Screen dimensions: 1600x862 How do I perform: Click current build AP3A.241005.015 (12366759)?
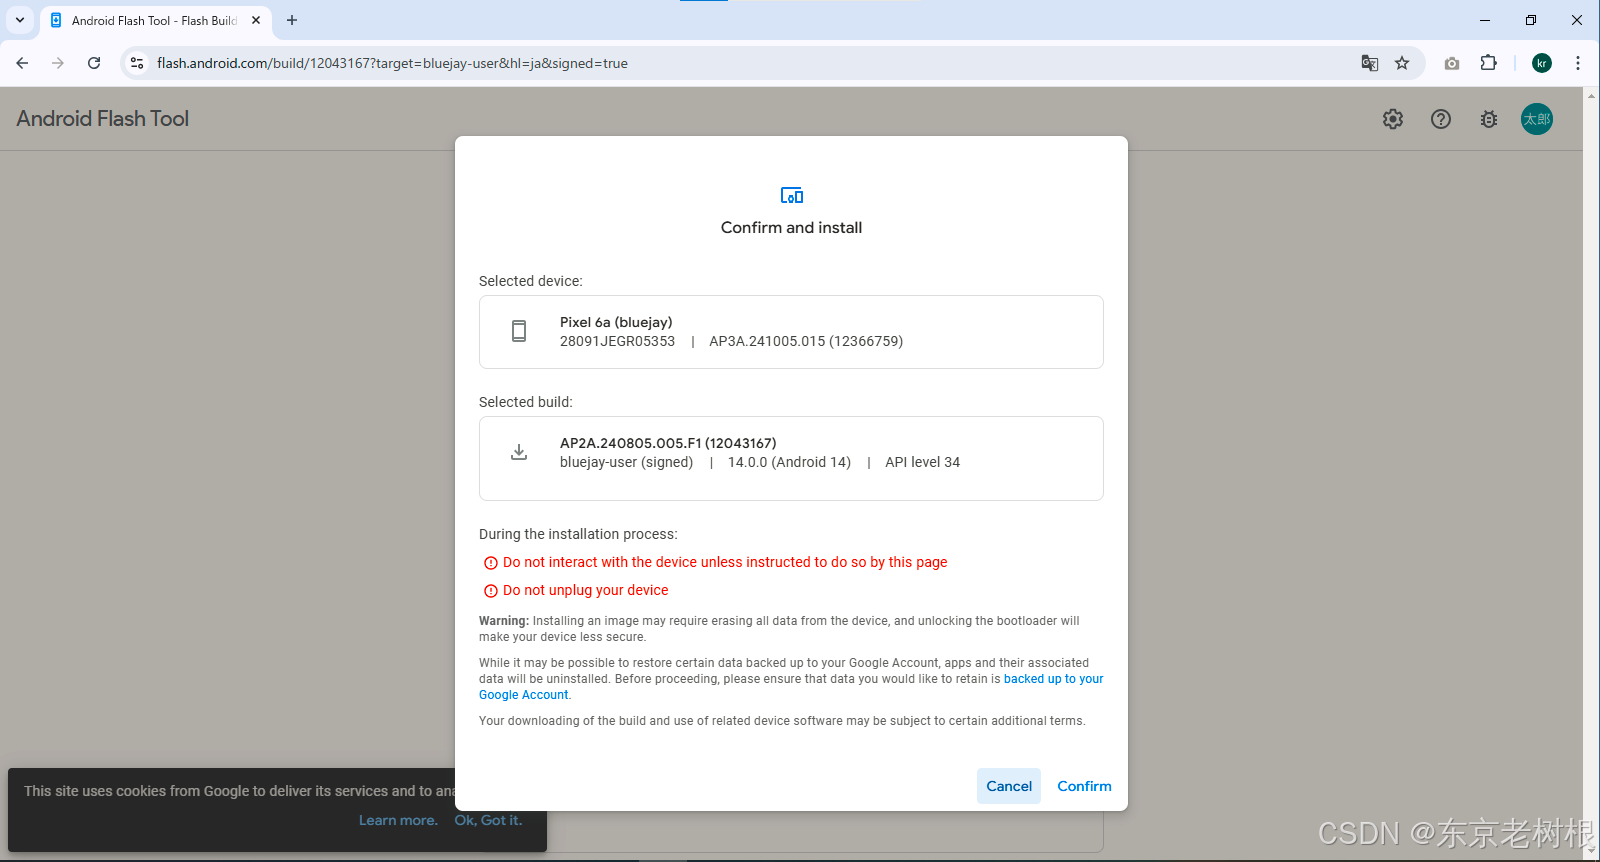click(x=806, y=341)
